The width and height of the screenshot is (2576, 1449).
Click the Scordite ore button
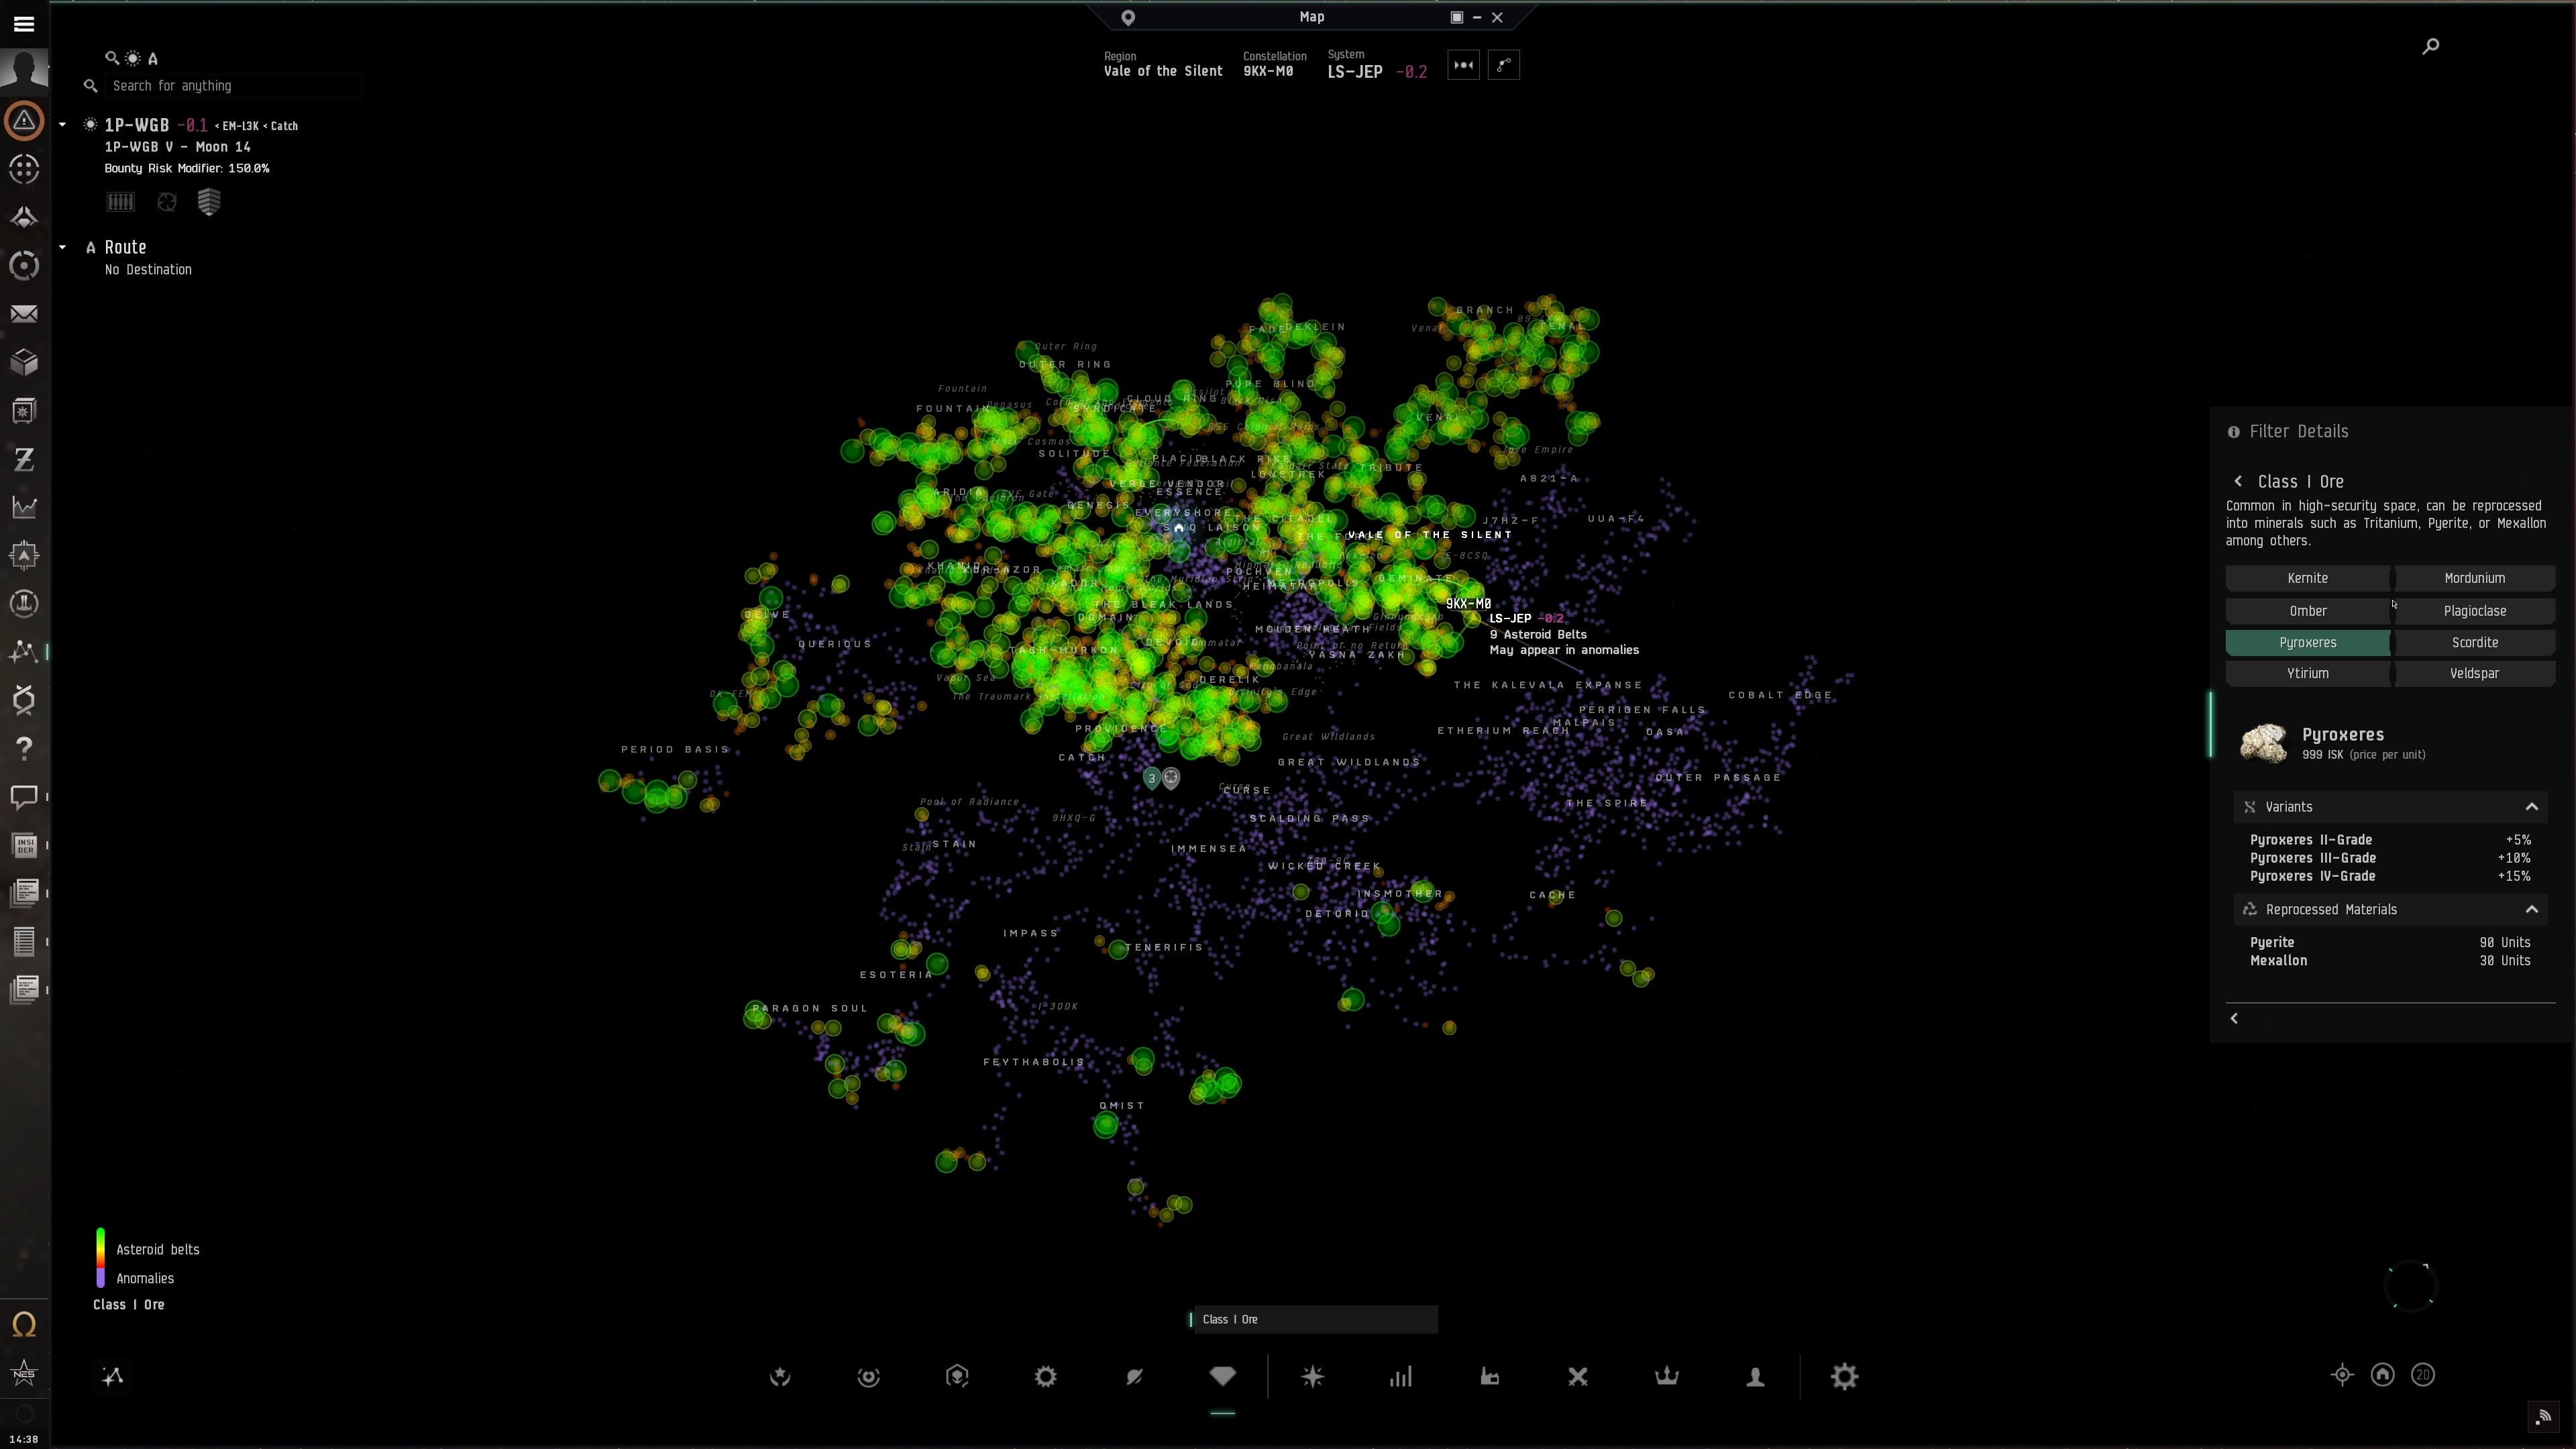pyautogui.click(x=2474, y=642)
